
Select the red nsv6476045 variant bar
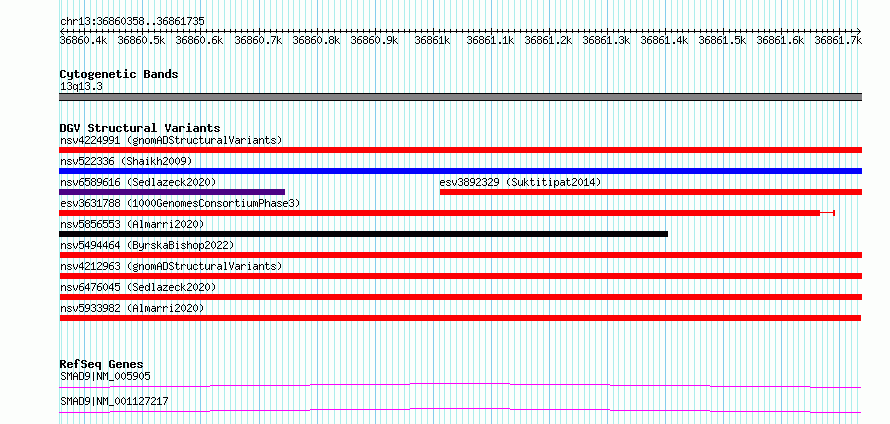[x=460, y=297]
